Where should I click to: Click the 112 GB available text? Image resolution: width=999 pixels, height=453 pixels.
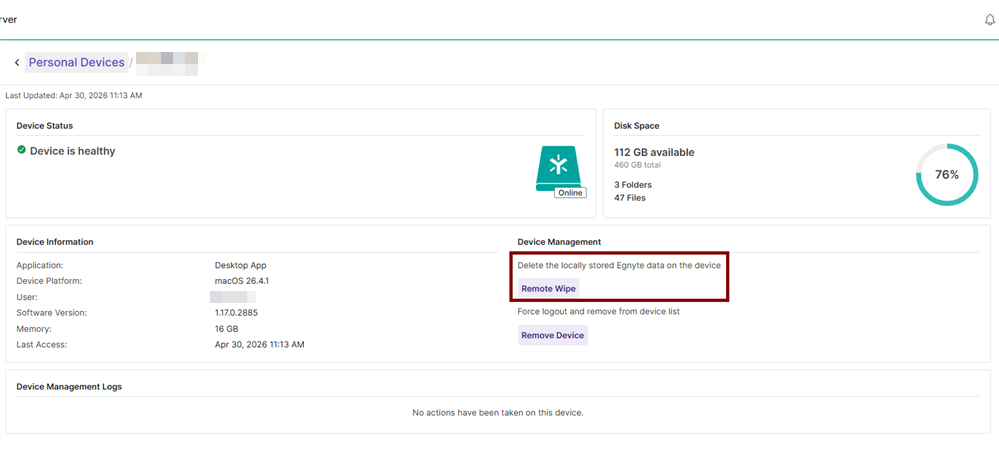pyautogui.click(x=654, y=152)
